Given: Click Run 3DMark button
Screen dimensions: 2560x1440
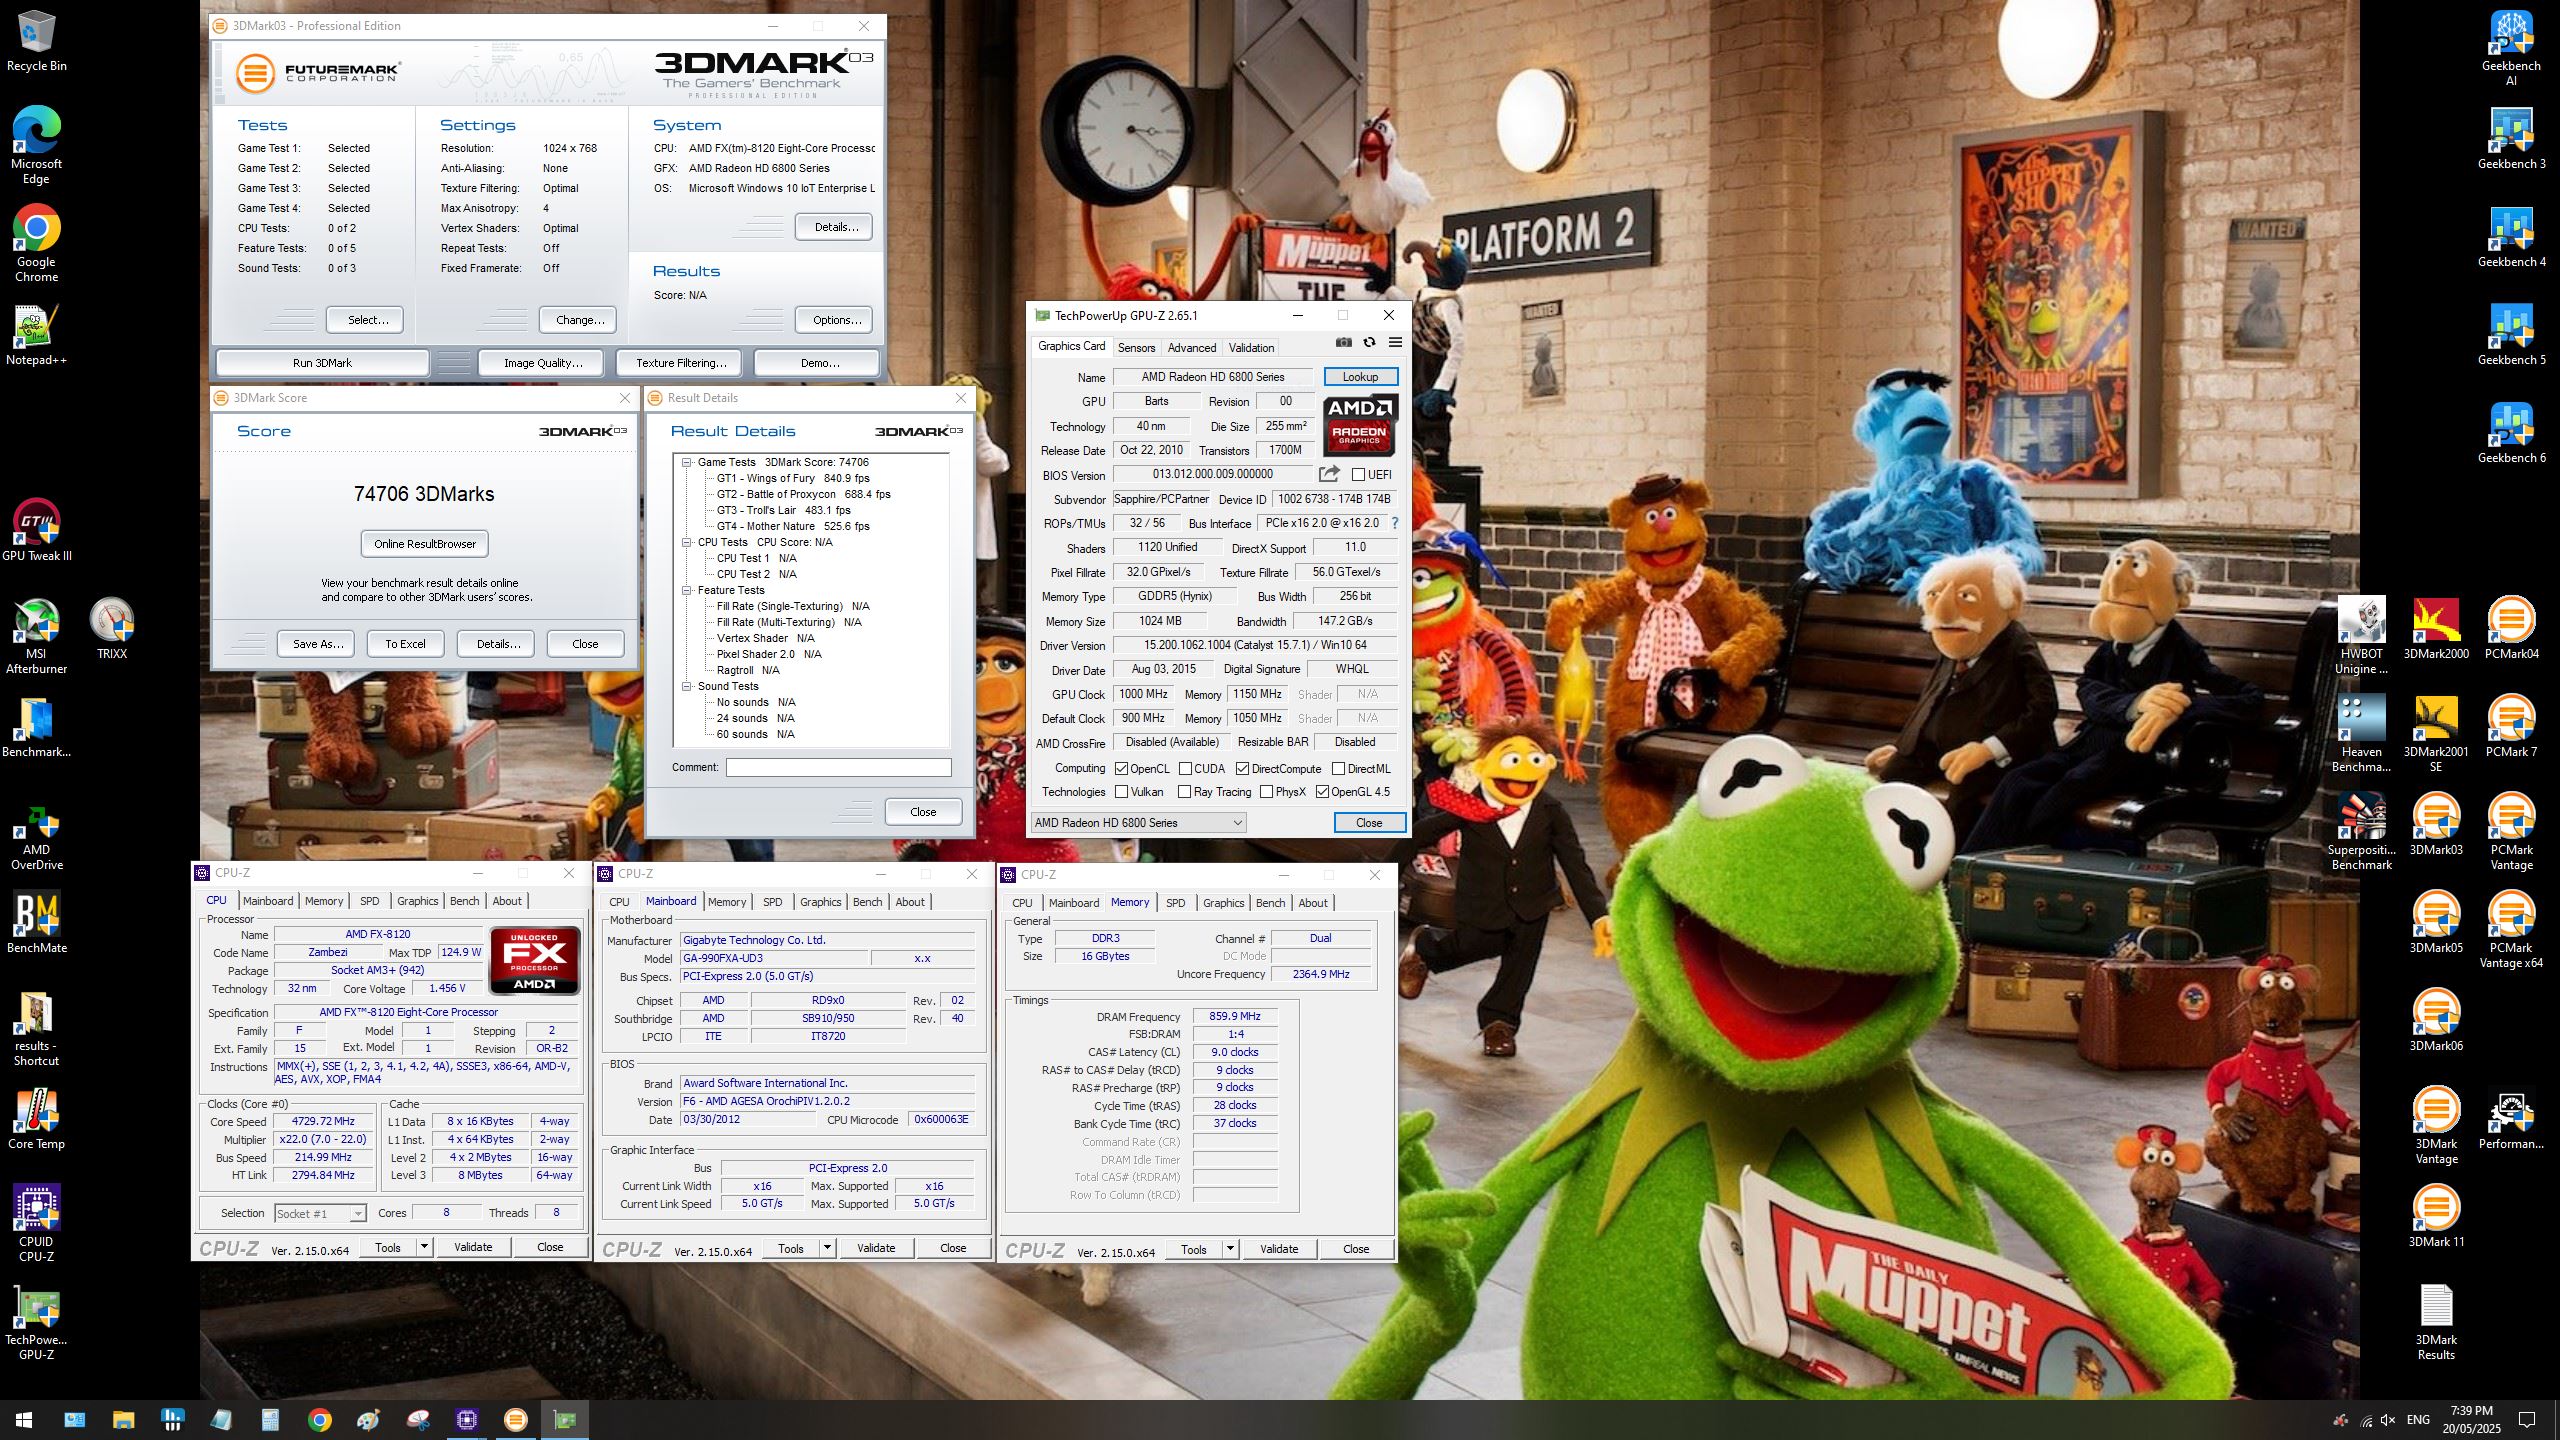Looking at the screenshot, I should 322,363.
